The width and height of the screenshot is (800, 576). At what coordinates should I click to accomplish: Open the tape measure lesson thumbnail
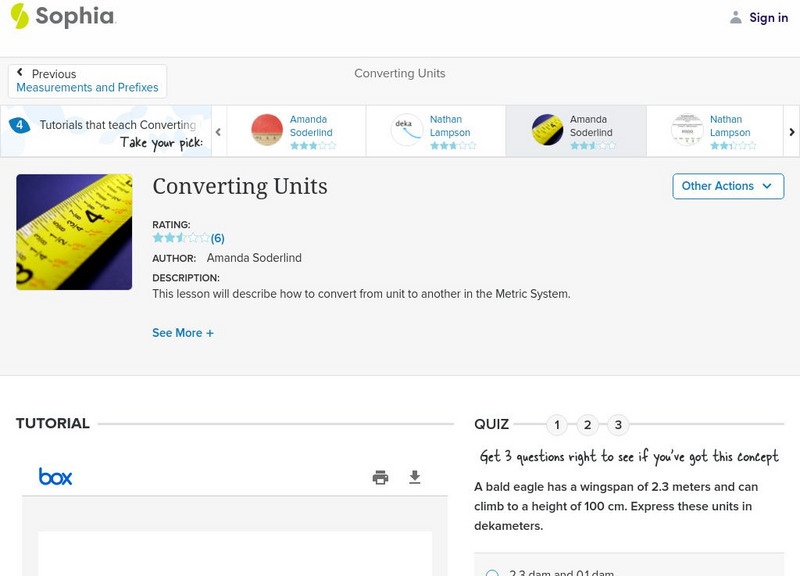click(x=74, y=232)
